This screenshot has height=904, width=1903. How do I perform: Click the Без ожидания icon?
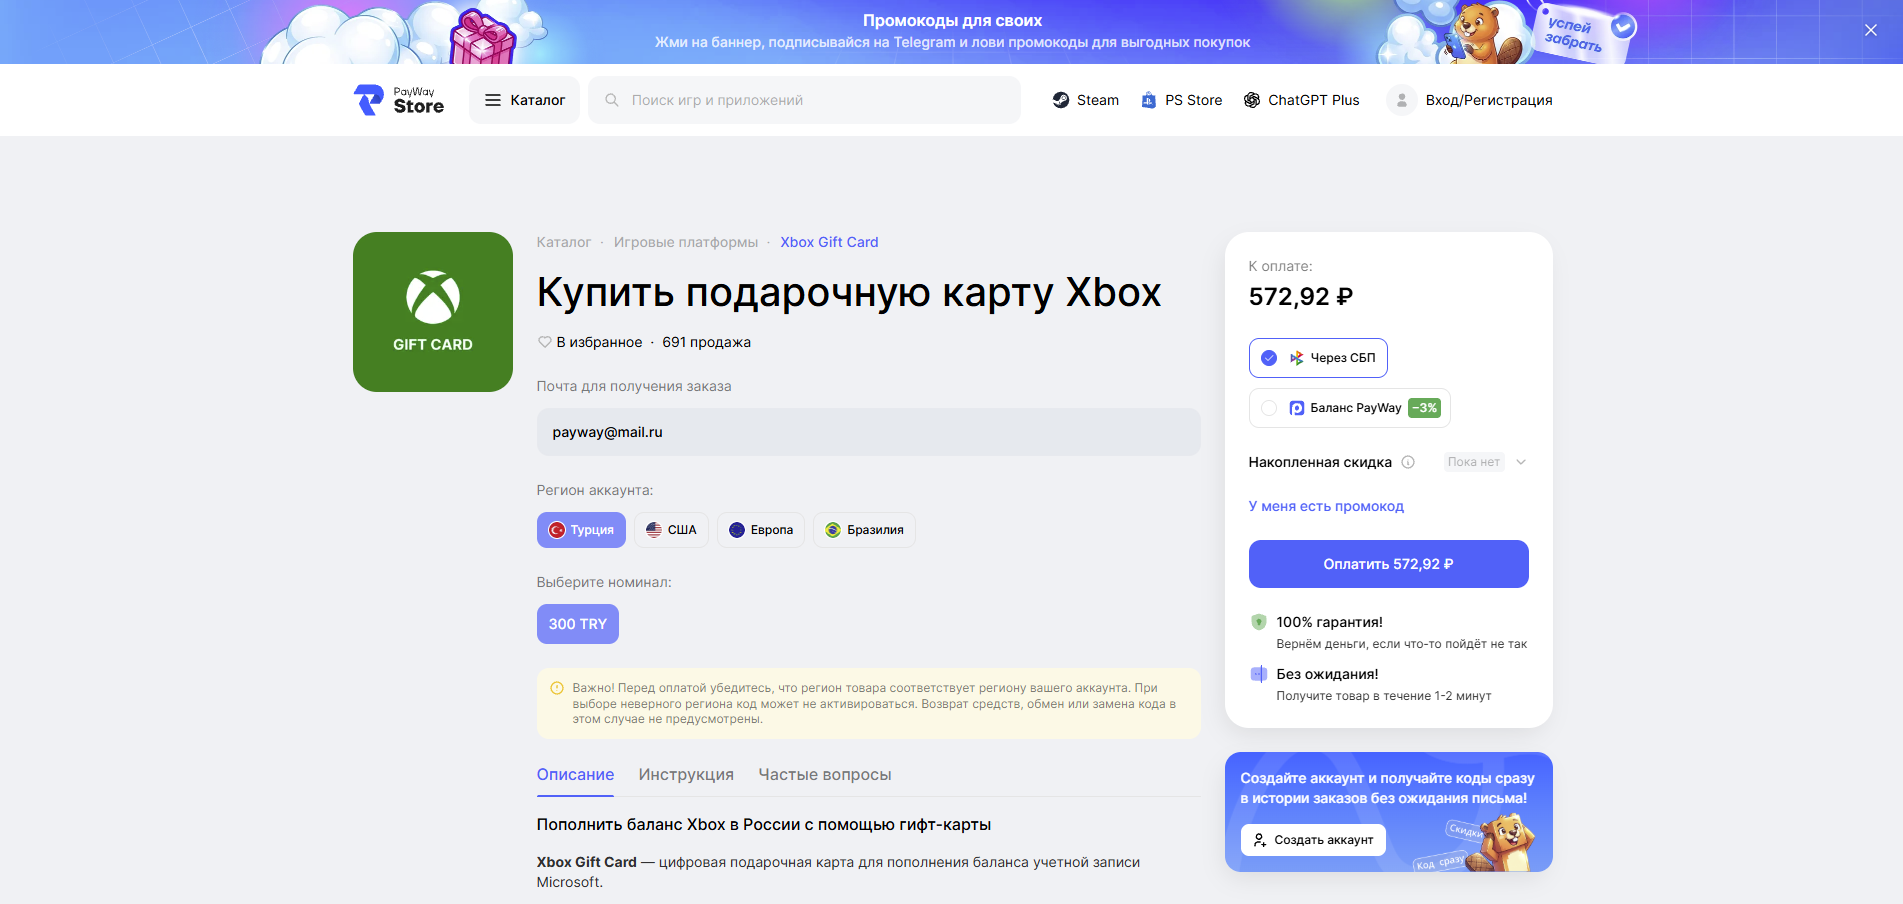tap(1259, 674)
